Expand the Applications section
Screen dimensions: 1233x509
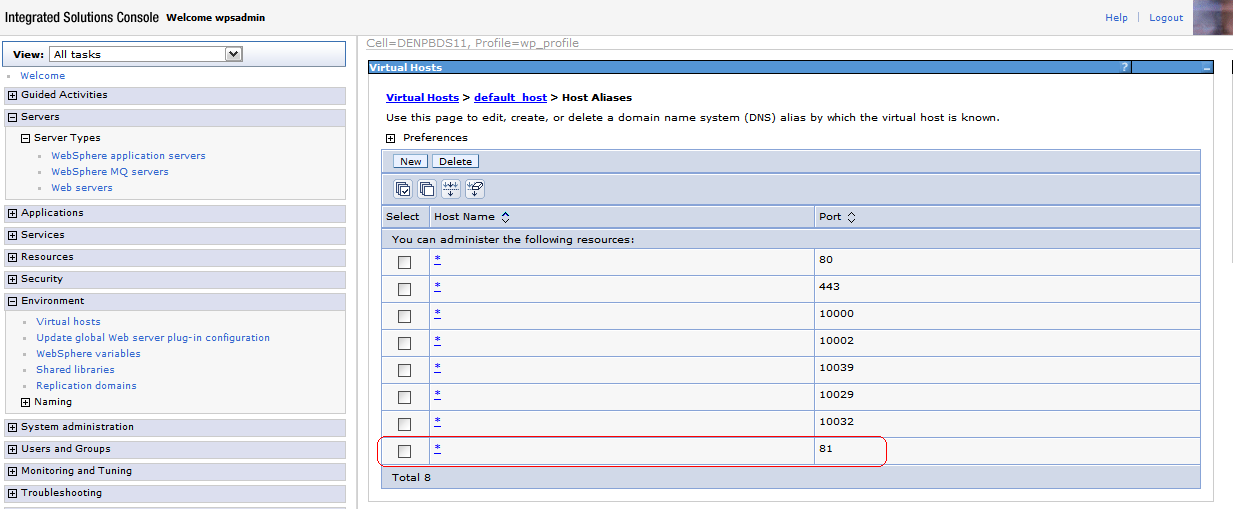[x=12, y=213]
